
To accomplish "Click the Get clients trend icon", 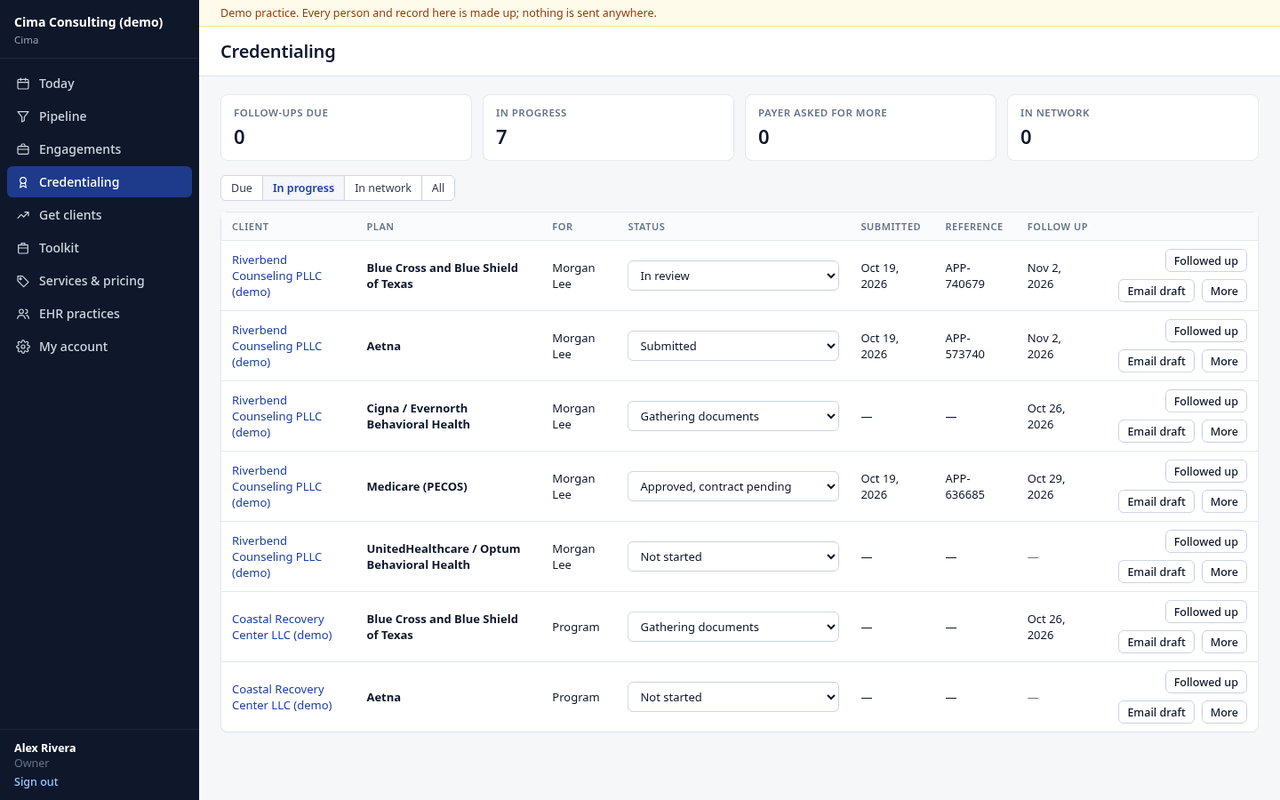I will pyautogui.click(x=23, y=215).
